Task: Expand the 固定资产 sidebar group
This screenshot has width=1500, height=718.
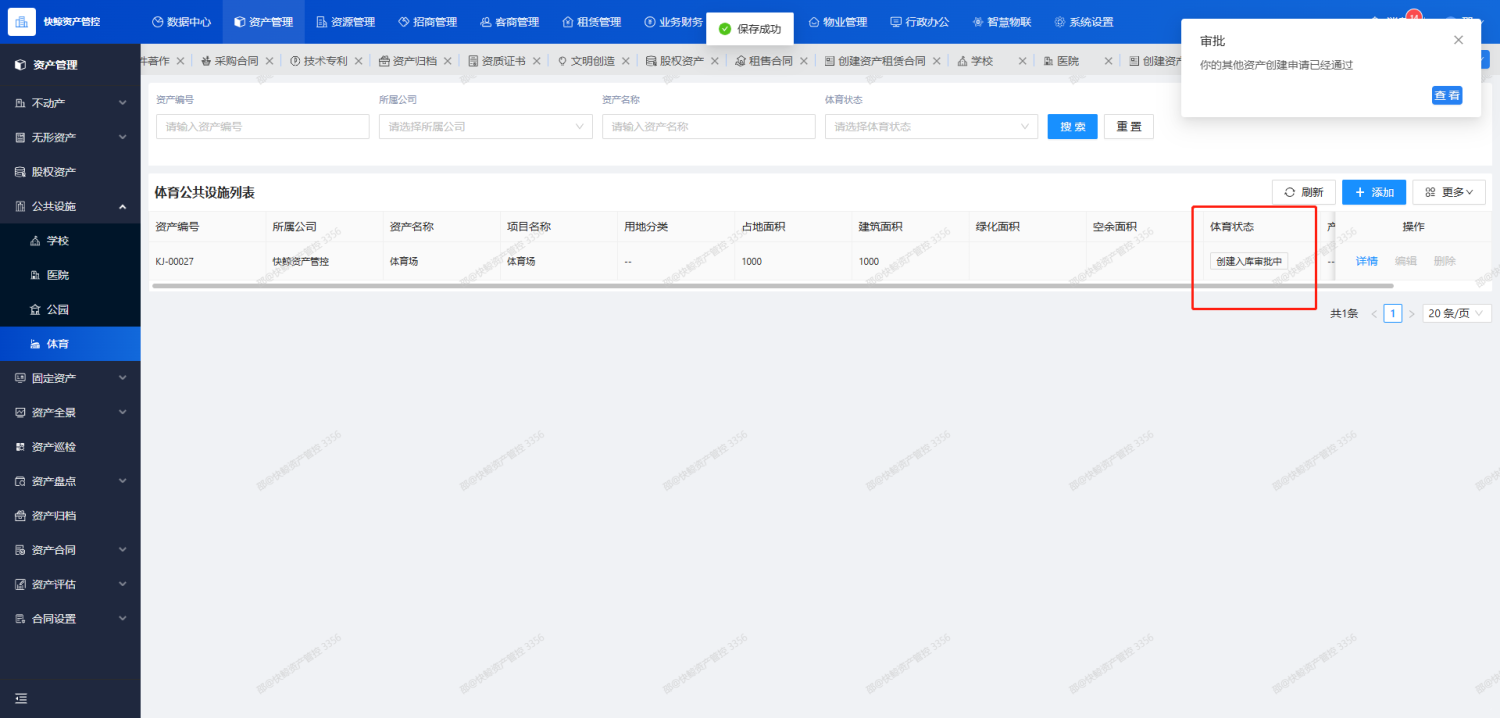Action: tap(70, 378)
